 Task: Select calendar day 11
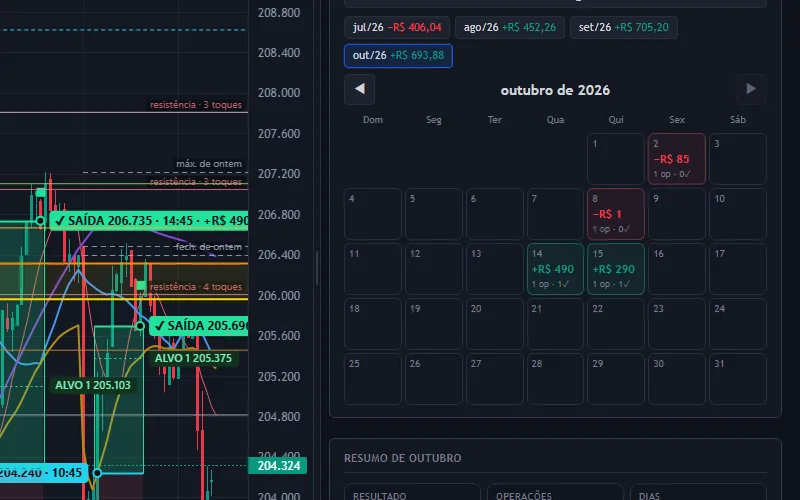click(373, 269)
